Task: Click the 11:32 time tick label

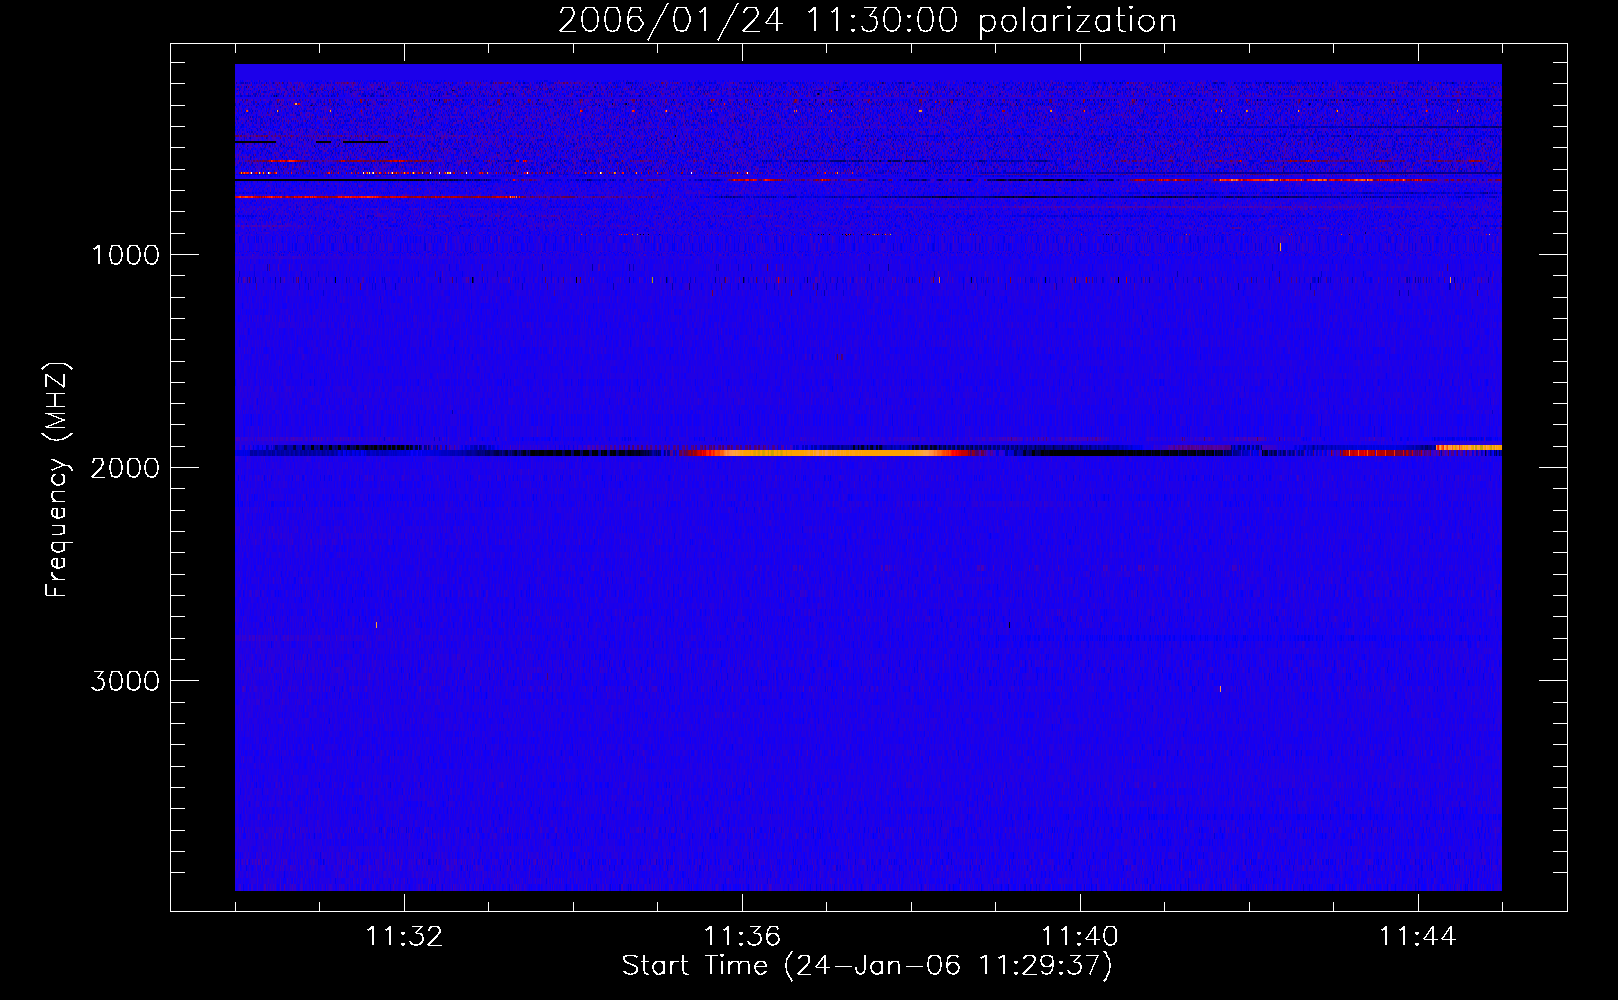Action: [x=404, y=937]
